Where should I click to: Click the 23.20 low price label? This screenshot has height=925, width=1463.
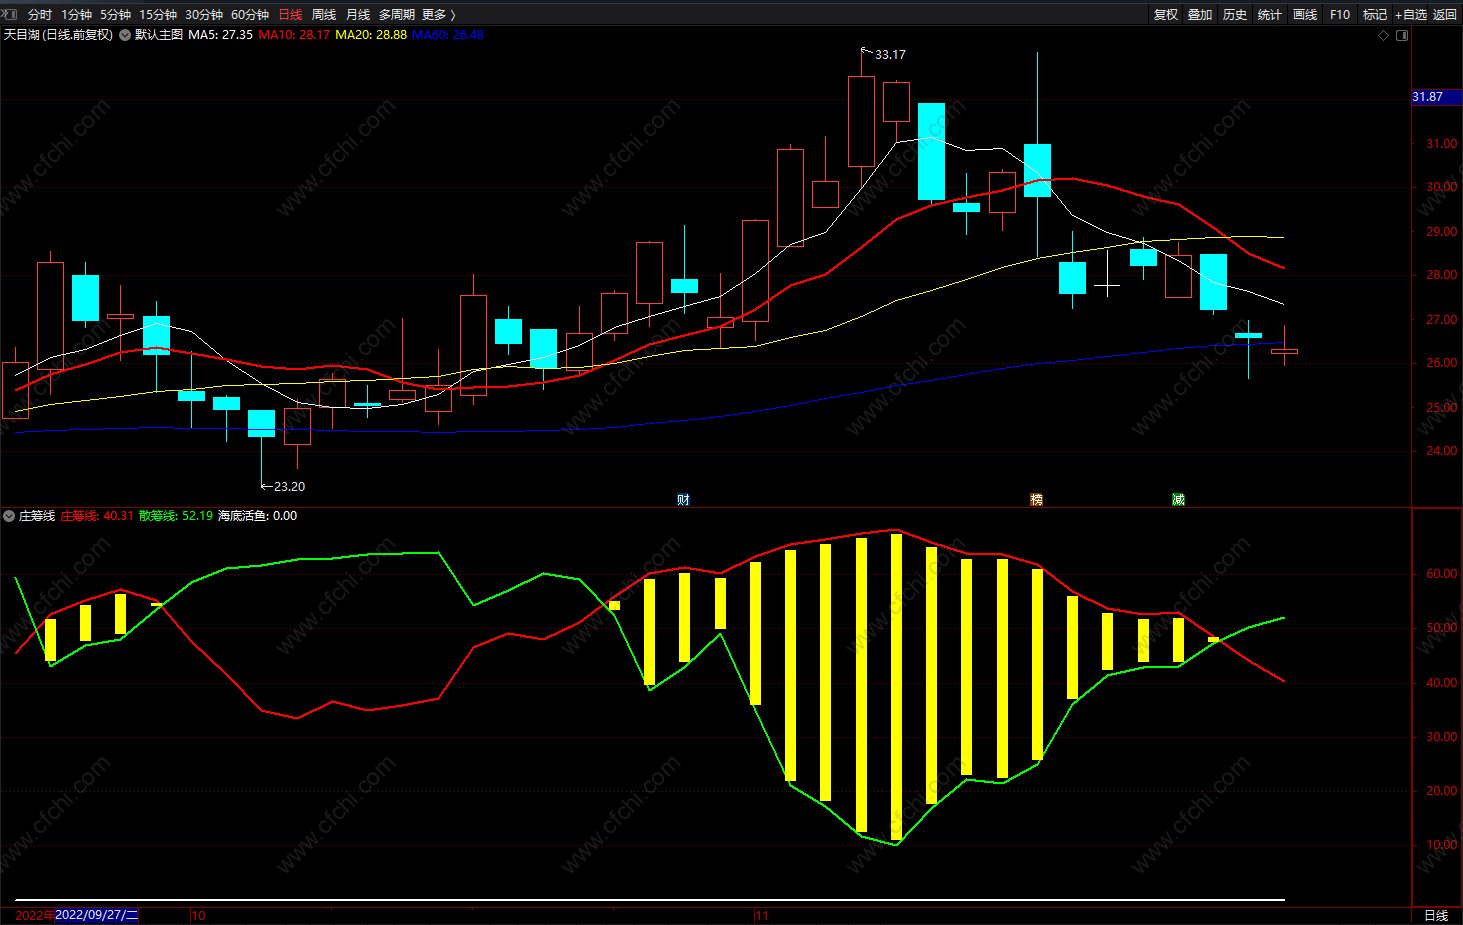click(x=289, y=487)
